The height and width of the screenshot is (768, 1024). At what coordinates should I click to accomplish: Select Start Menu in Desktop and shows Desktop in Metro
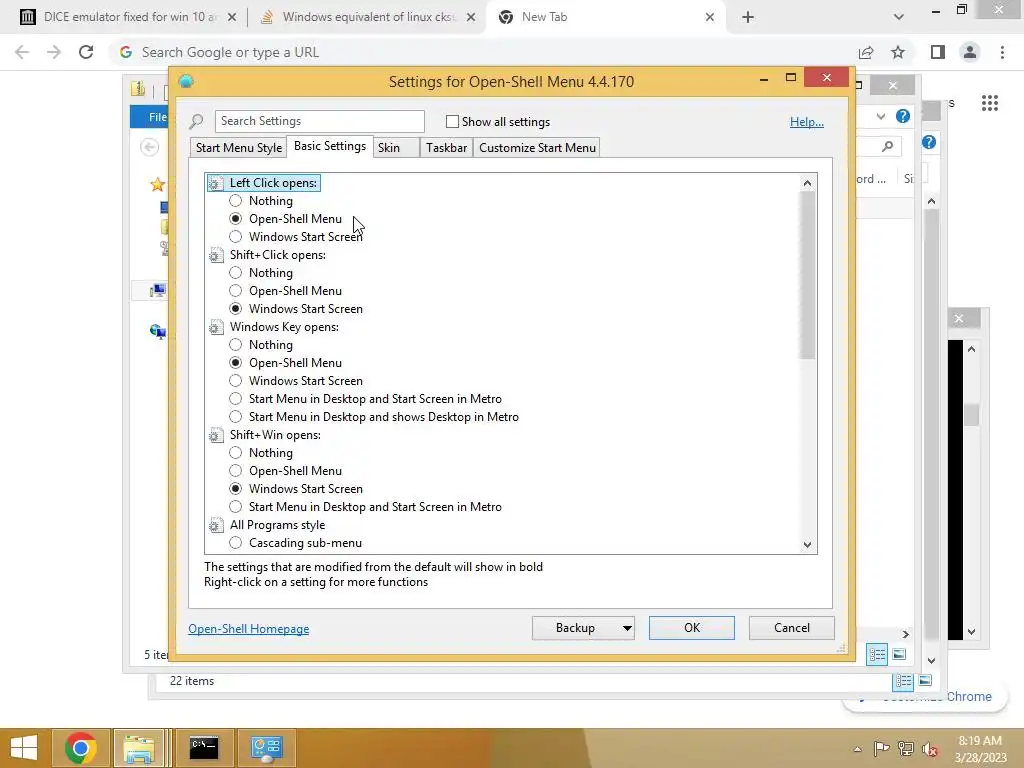pyautogui.click(x=235, y=417)
